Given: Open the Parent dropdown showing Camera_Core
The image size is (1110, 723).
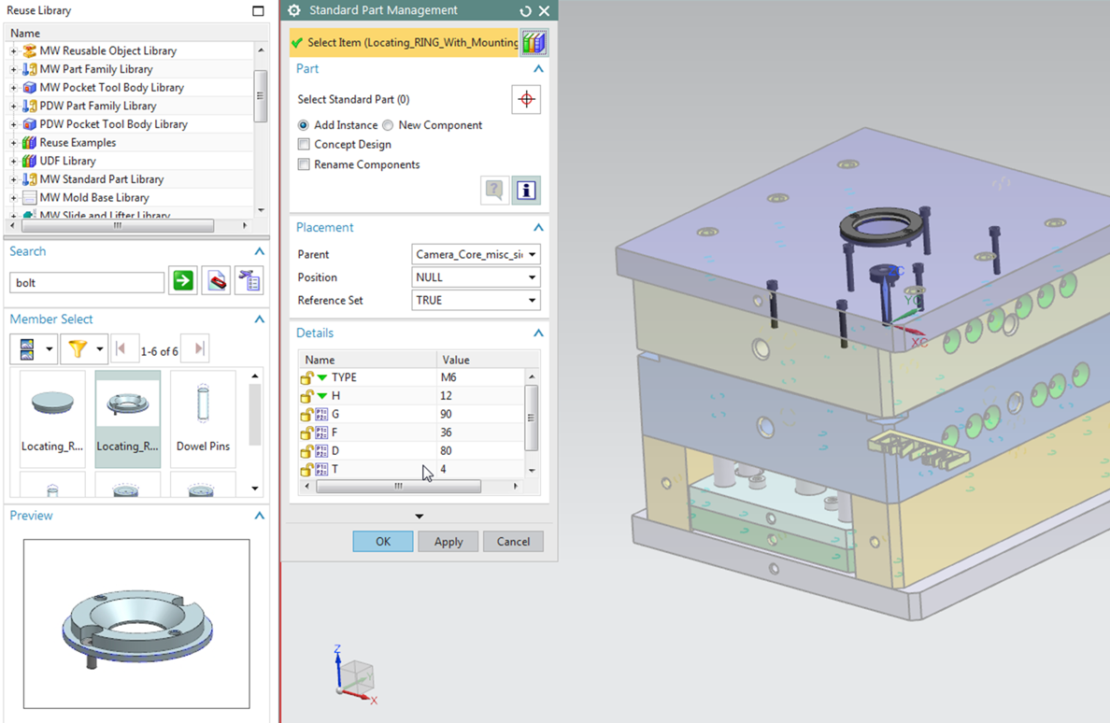Looking at the screenshot, I should (x=474, y=254).
